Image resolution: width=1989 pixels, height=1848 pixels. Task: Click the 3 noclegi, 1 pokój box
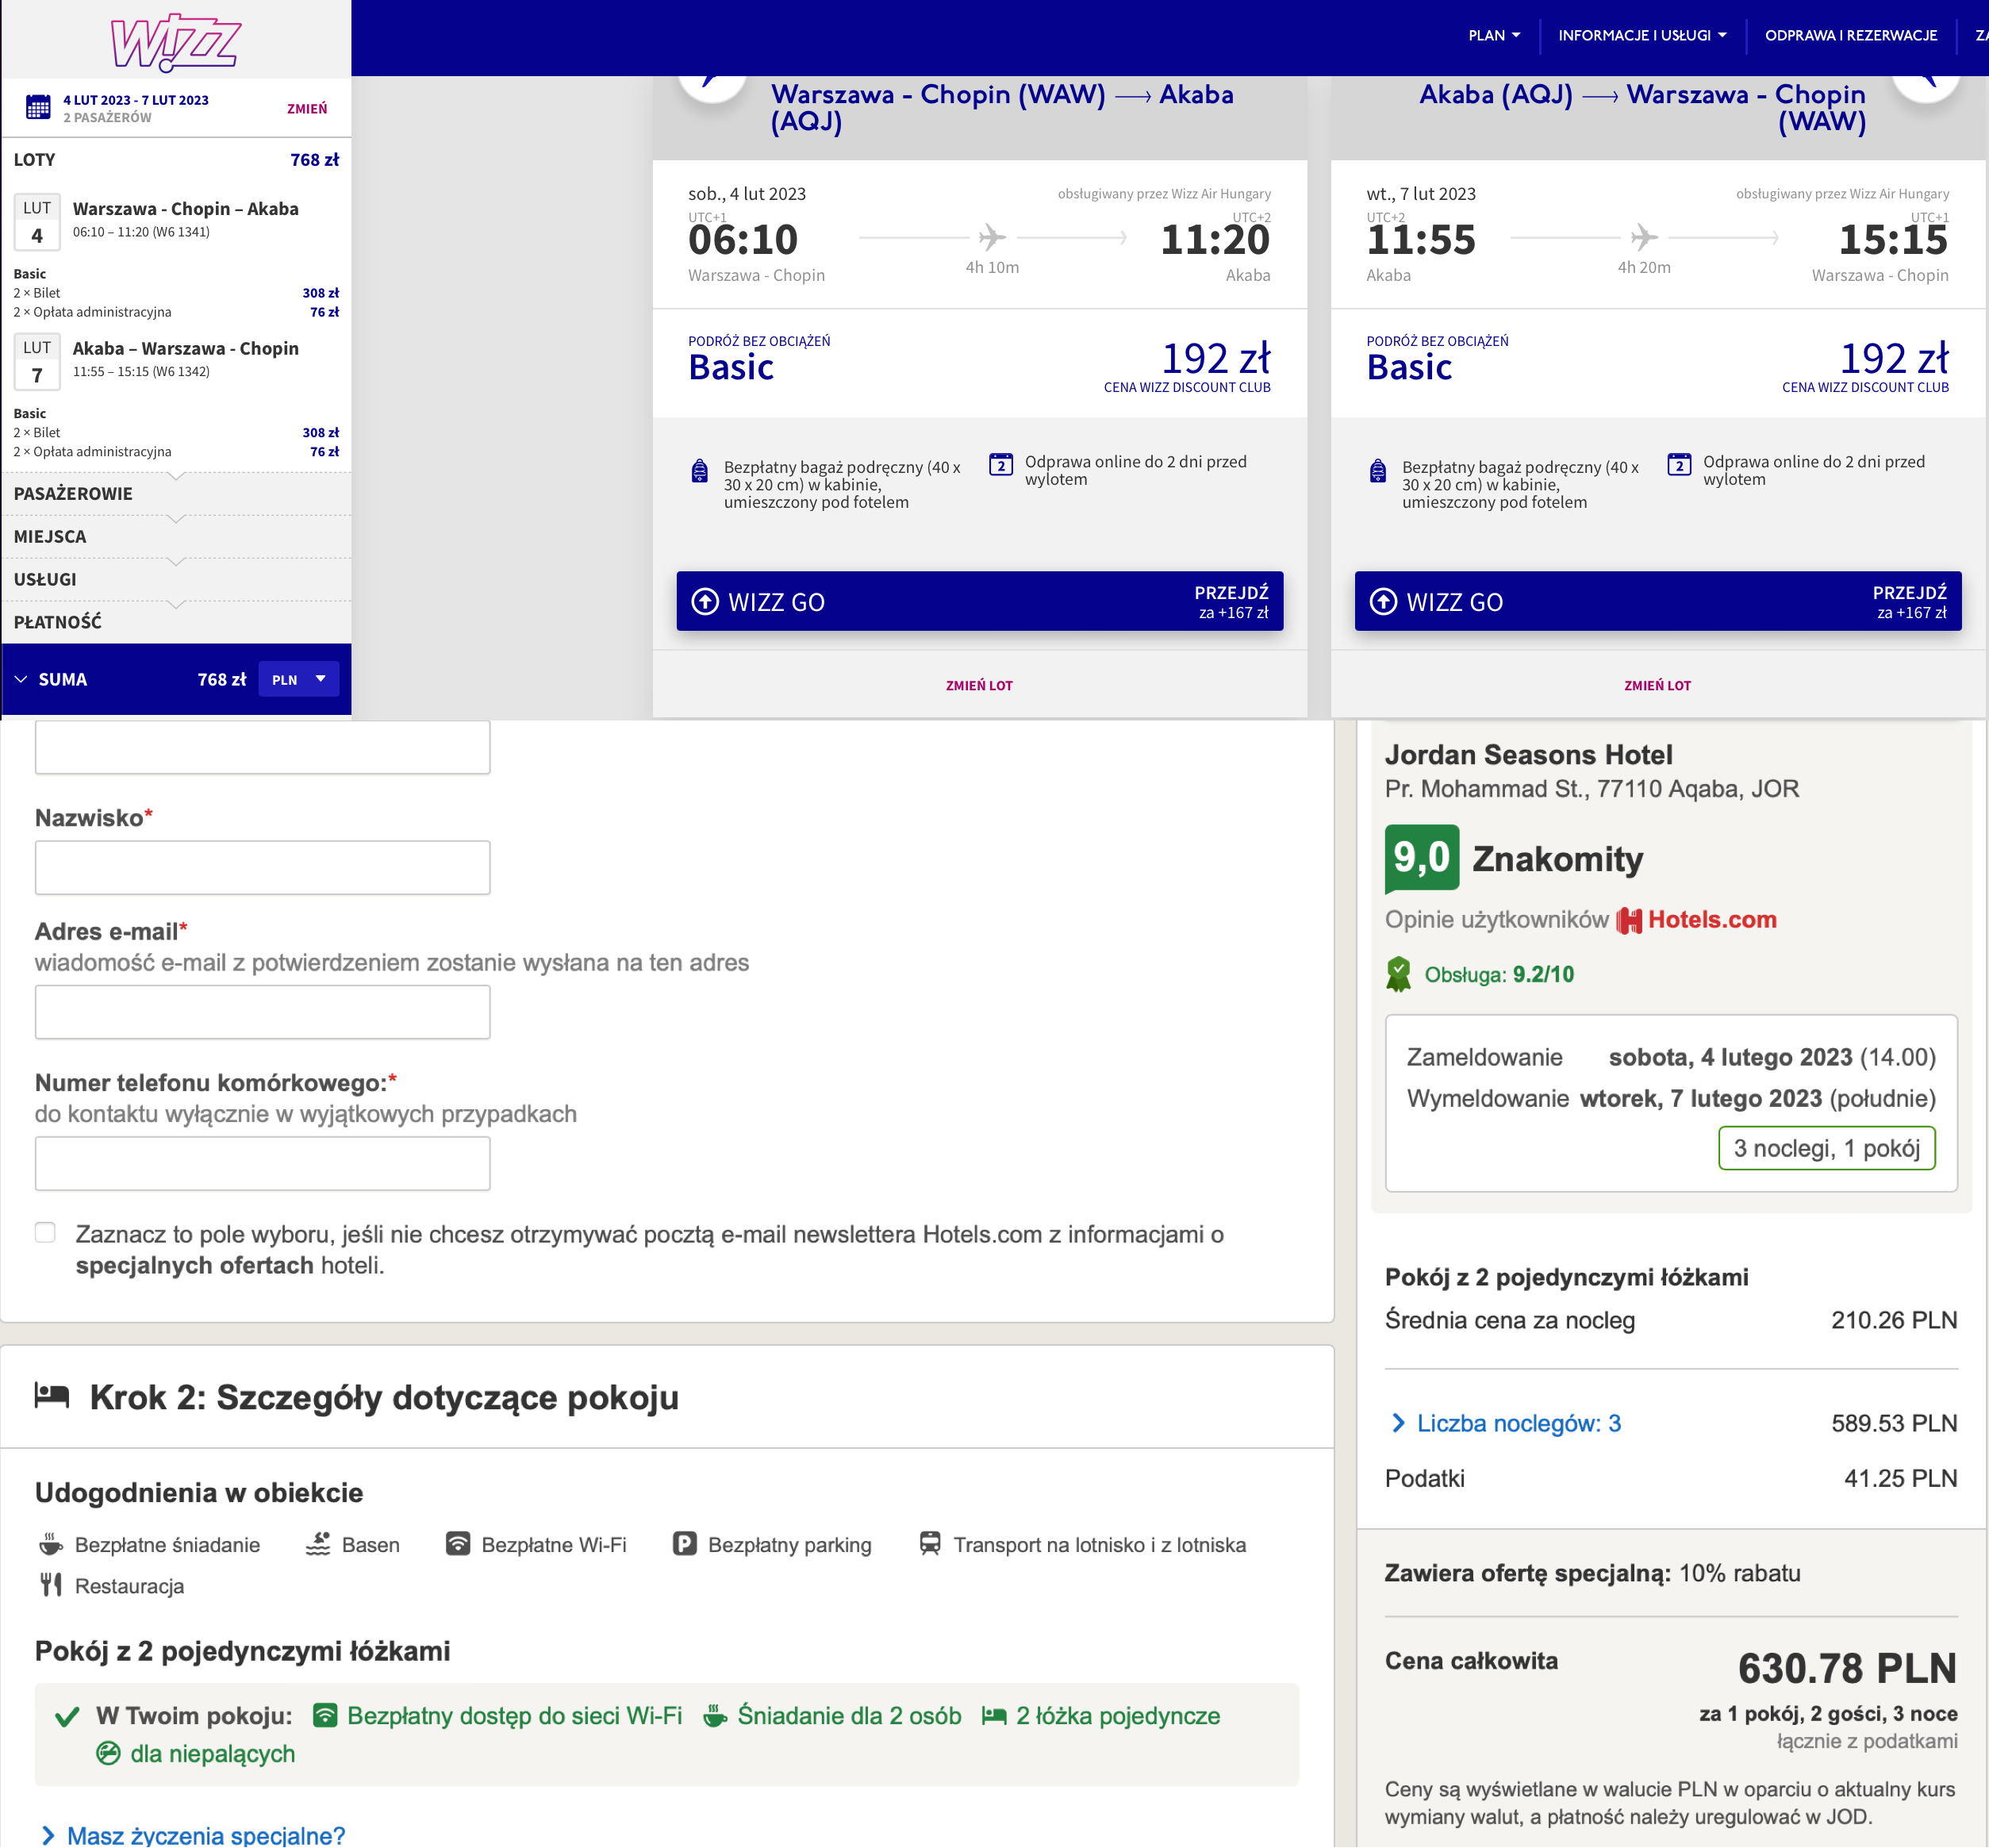(1826, 1148)
